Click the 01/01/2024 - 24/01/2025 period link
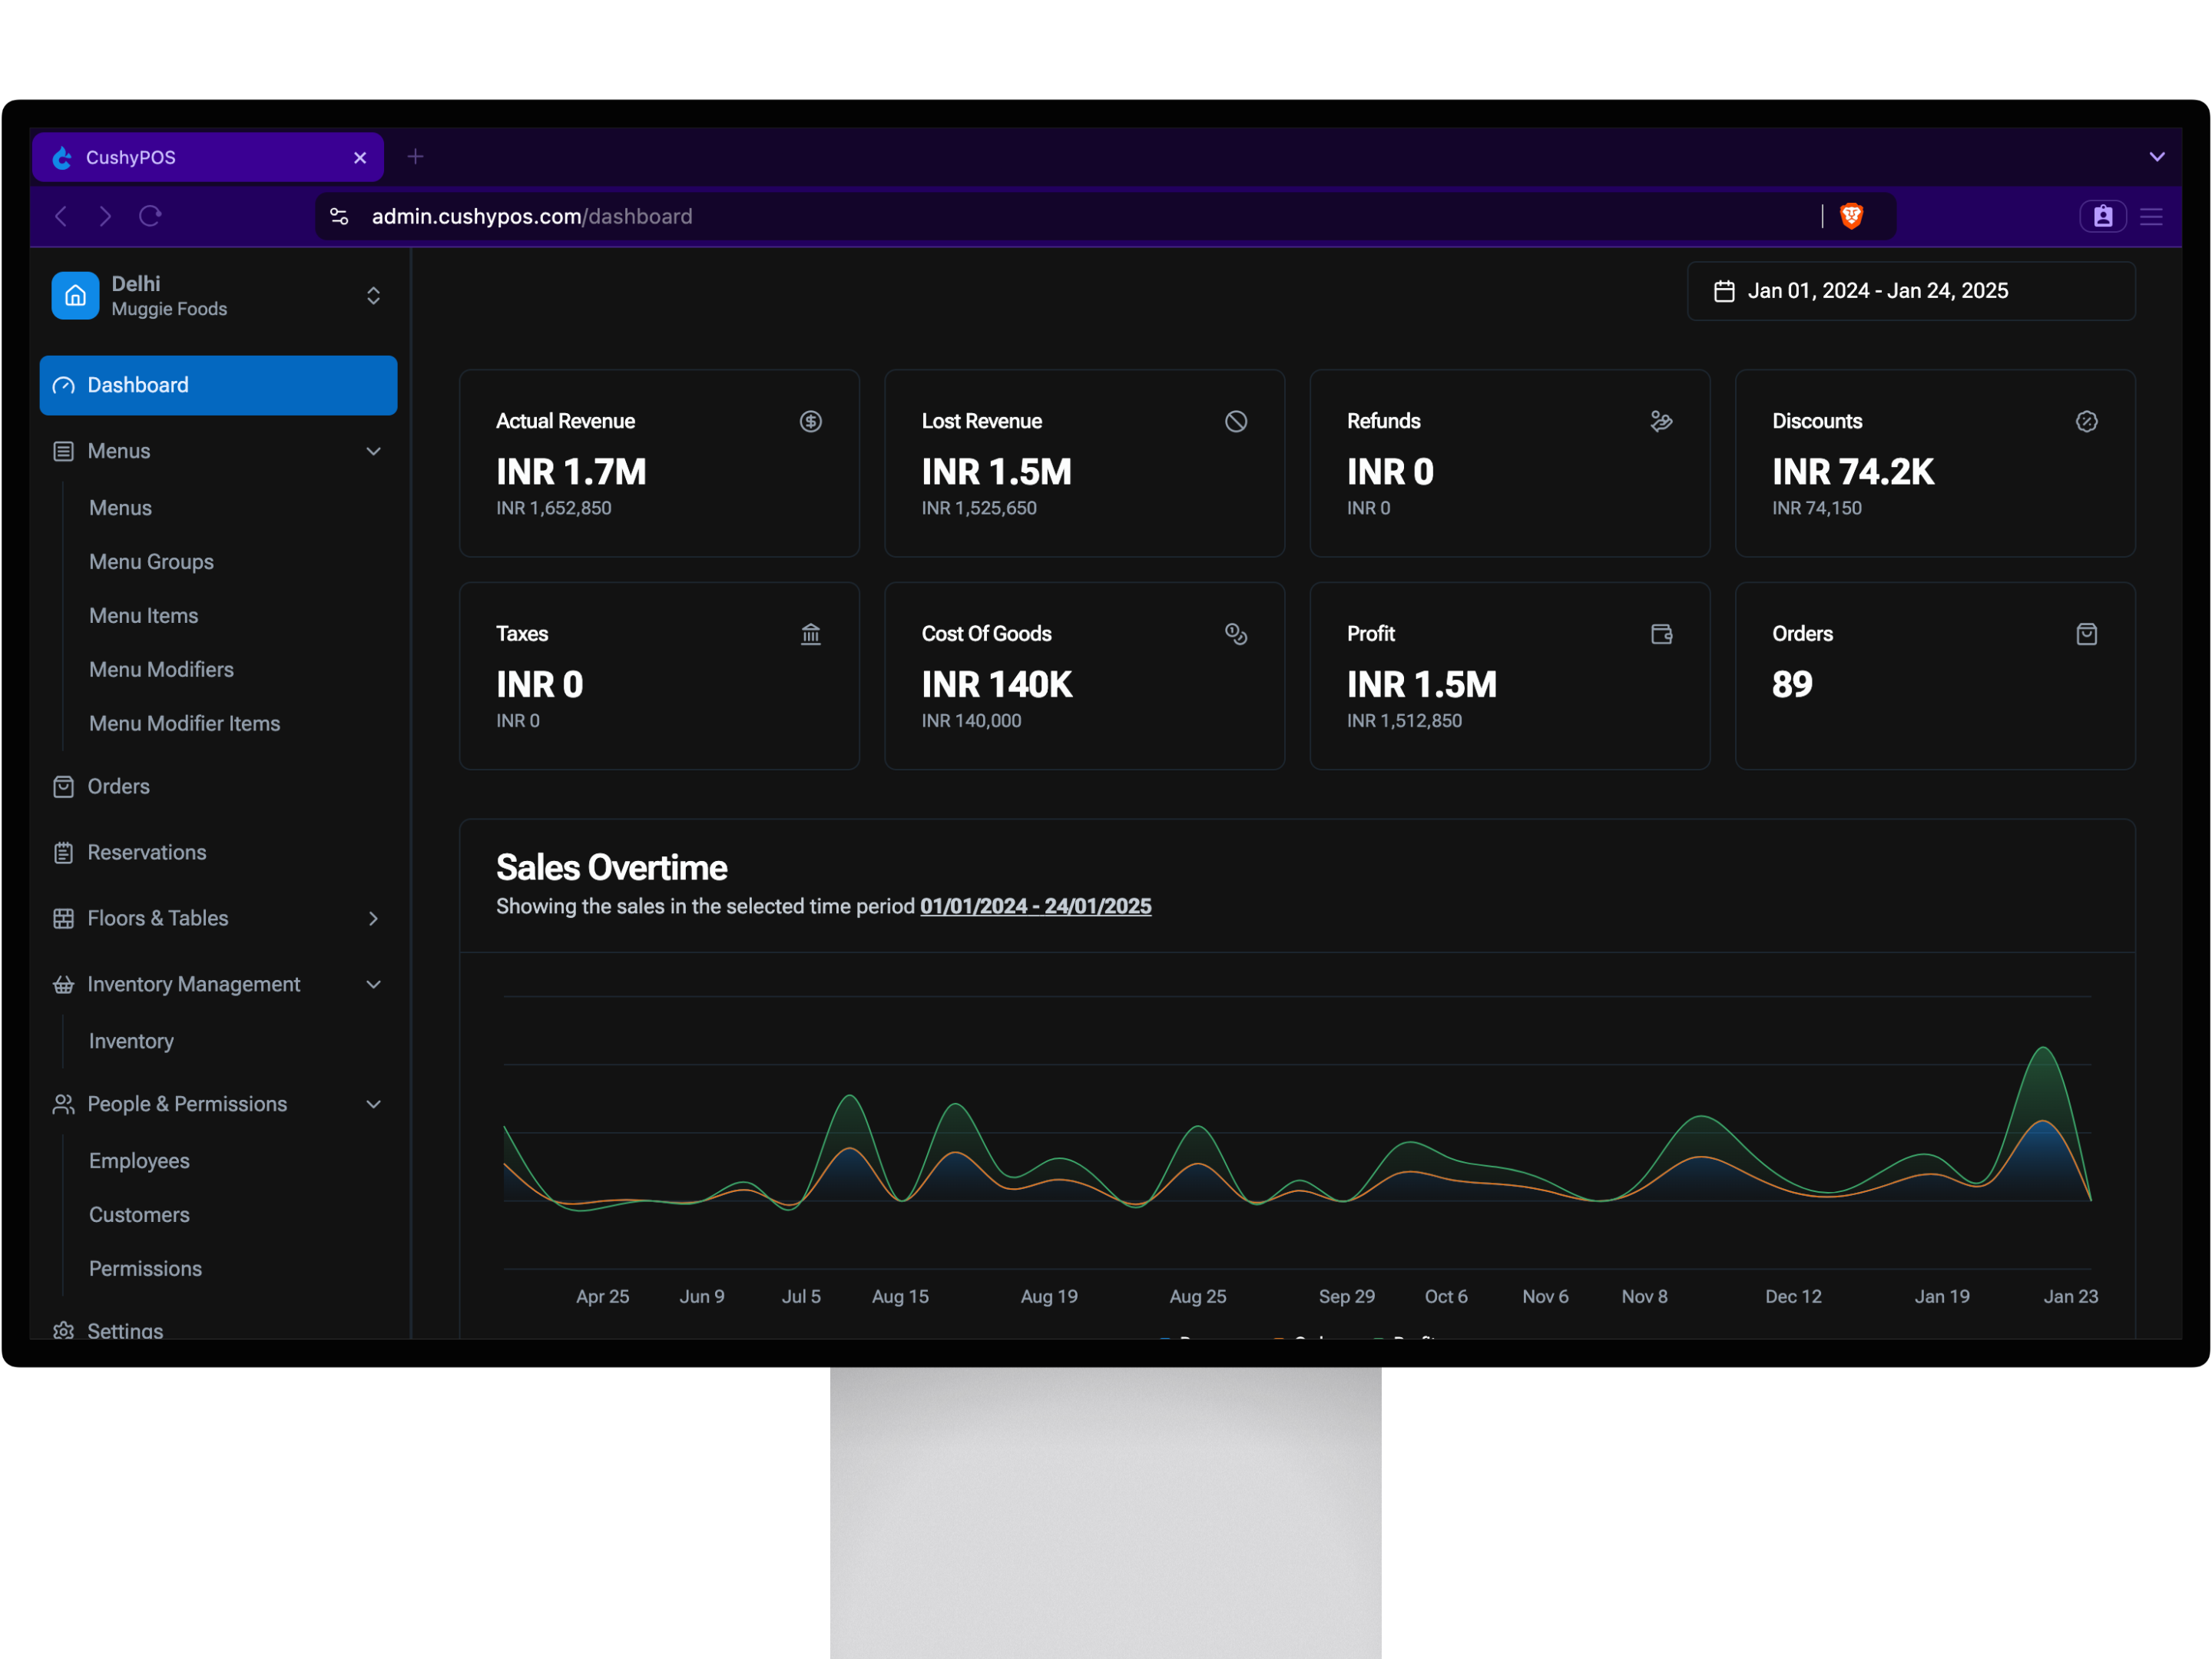 1035,906
